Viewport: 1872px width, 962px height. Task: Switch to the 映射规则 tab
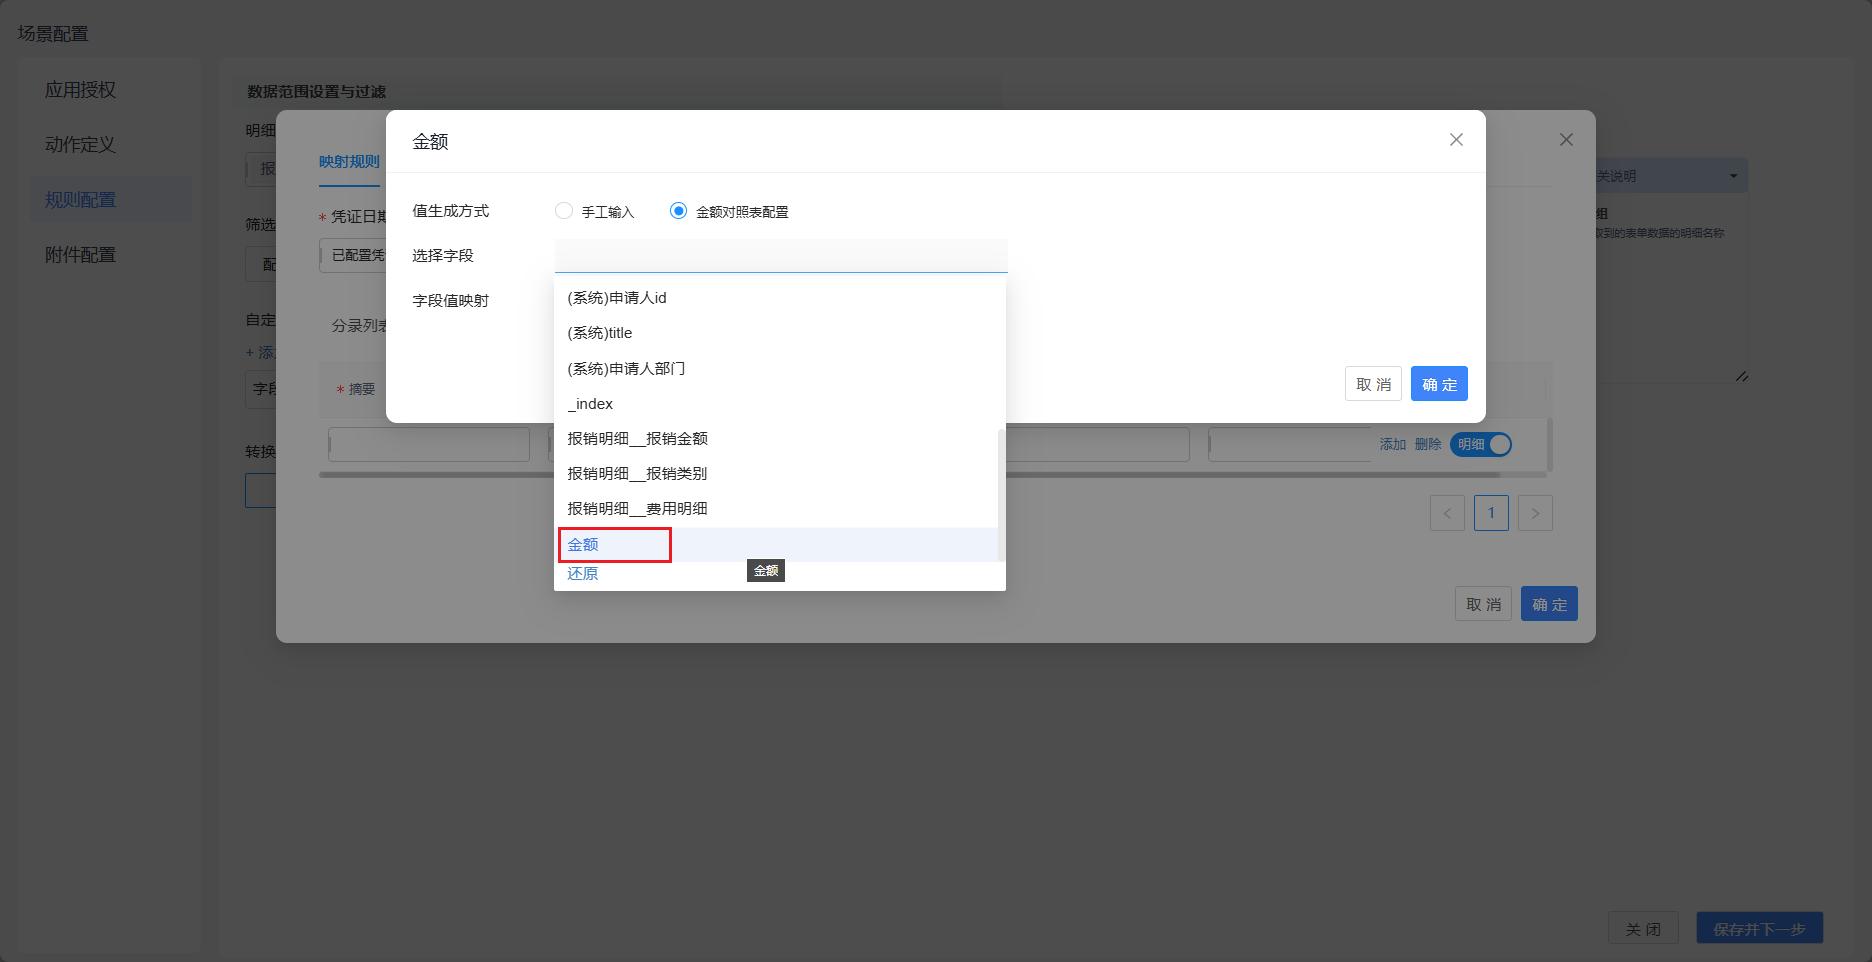pyautogui.click(x=349, y=162)
